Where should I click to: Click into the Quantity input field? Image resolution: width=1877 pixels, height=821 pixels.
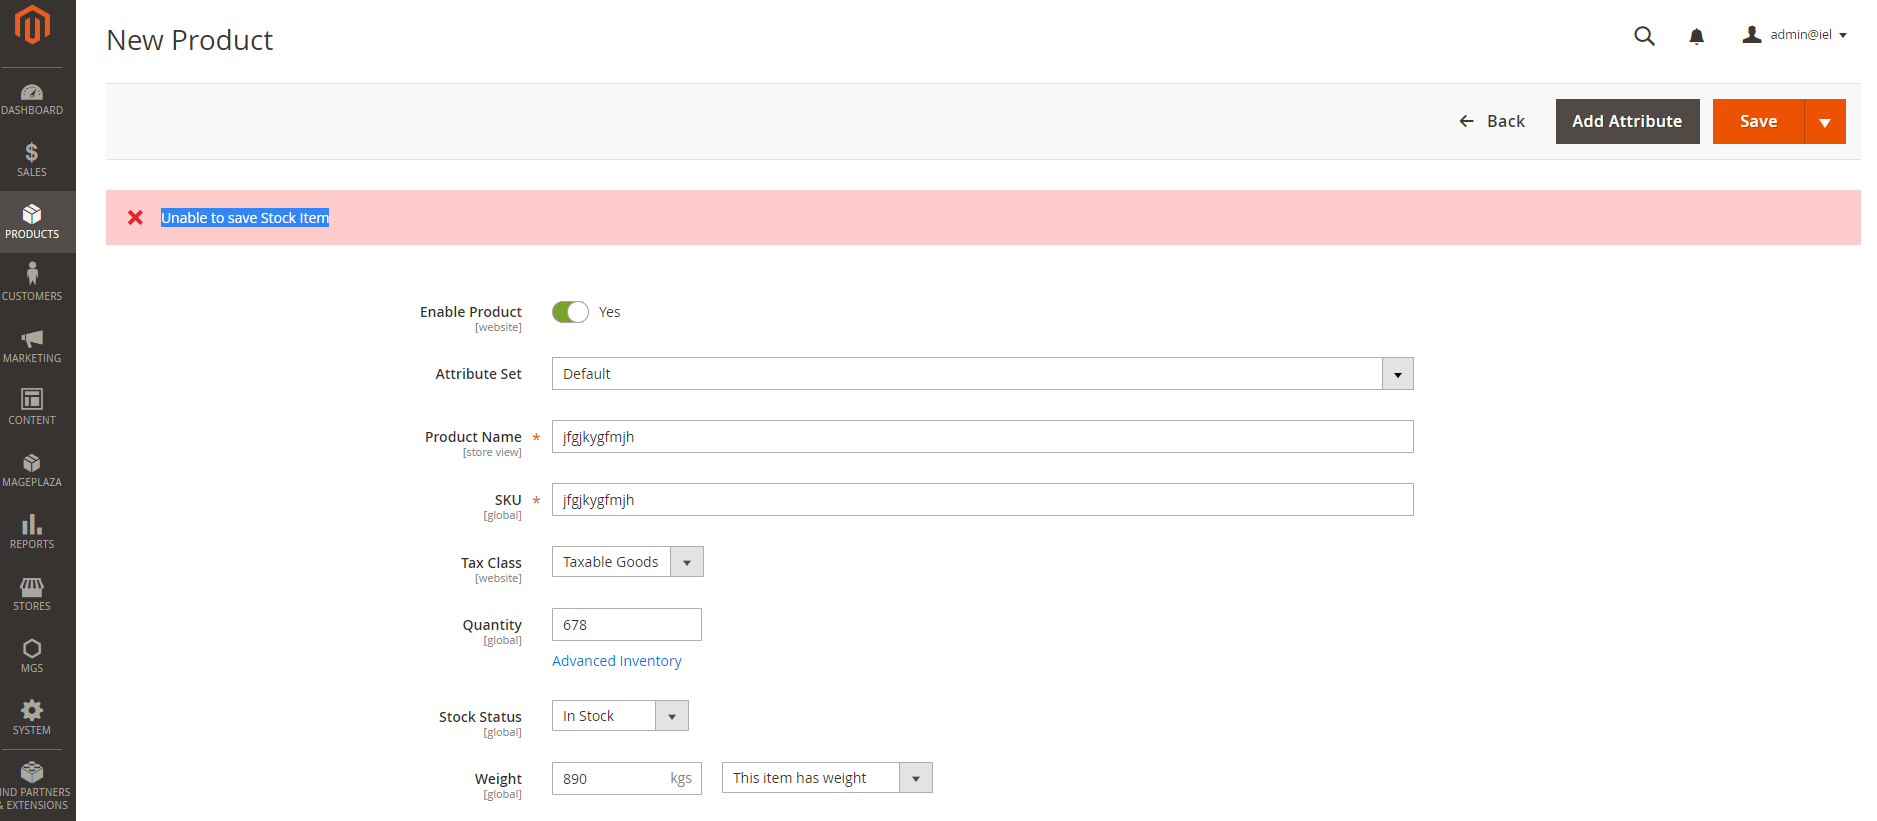(x=626, y=625)
